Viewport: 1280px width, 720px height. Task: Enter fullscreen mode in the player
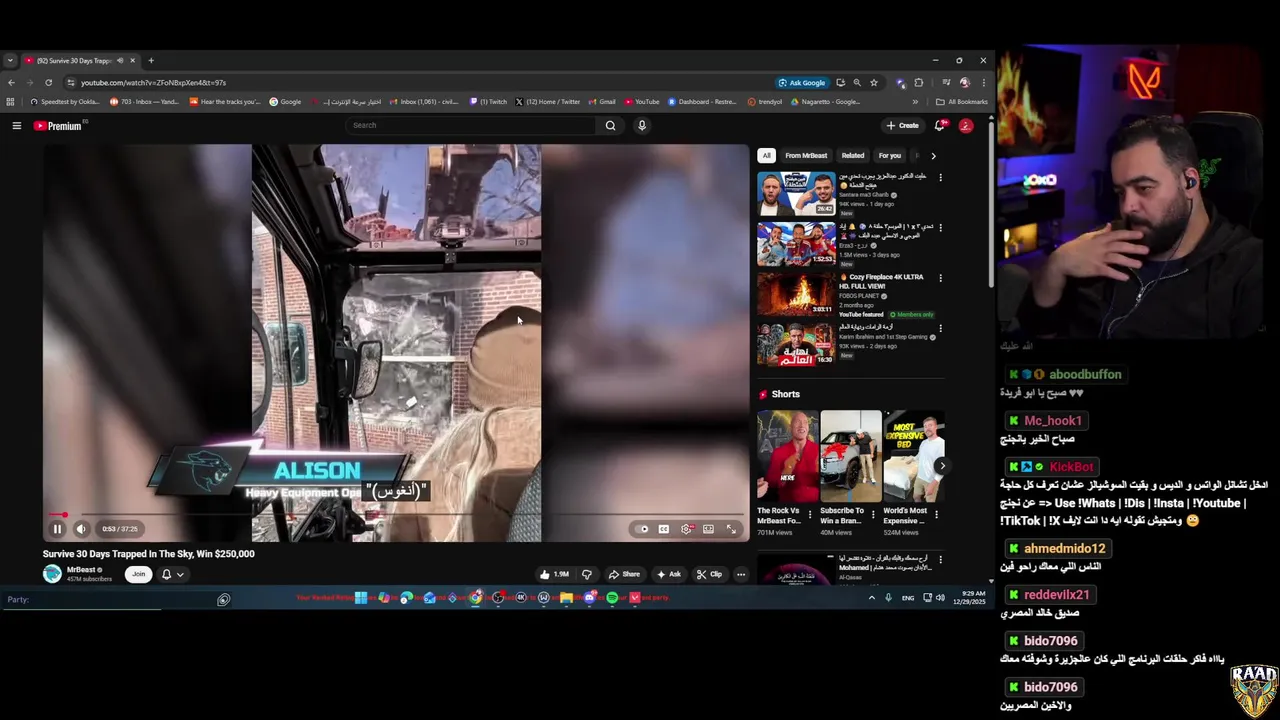coord(731,529)
